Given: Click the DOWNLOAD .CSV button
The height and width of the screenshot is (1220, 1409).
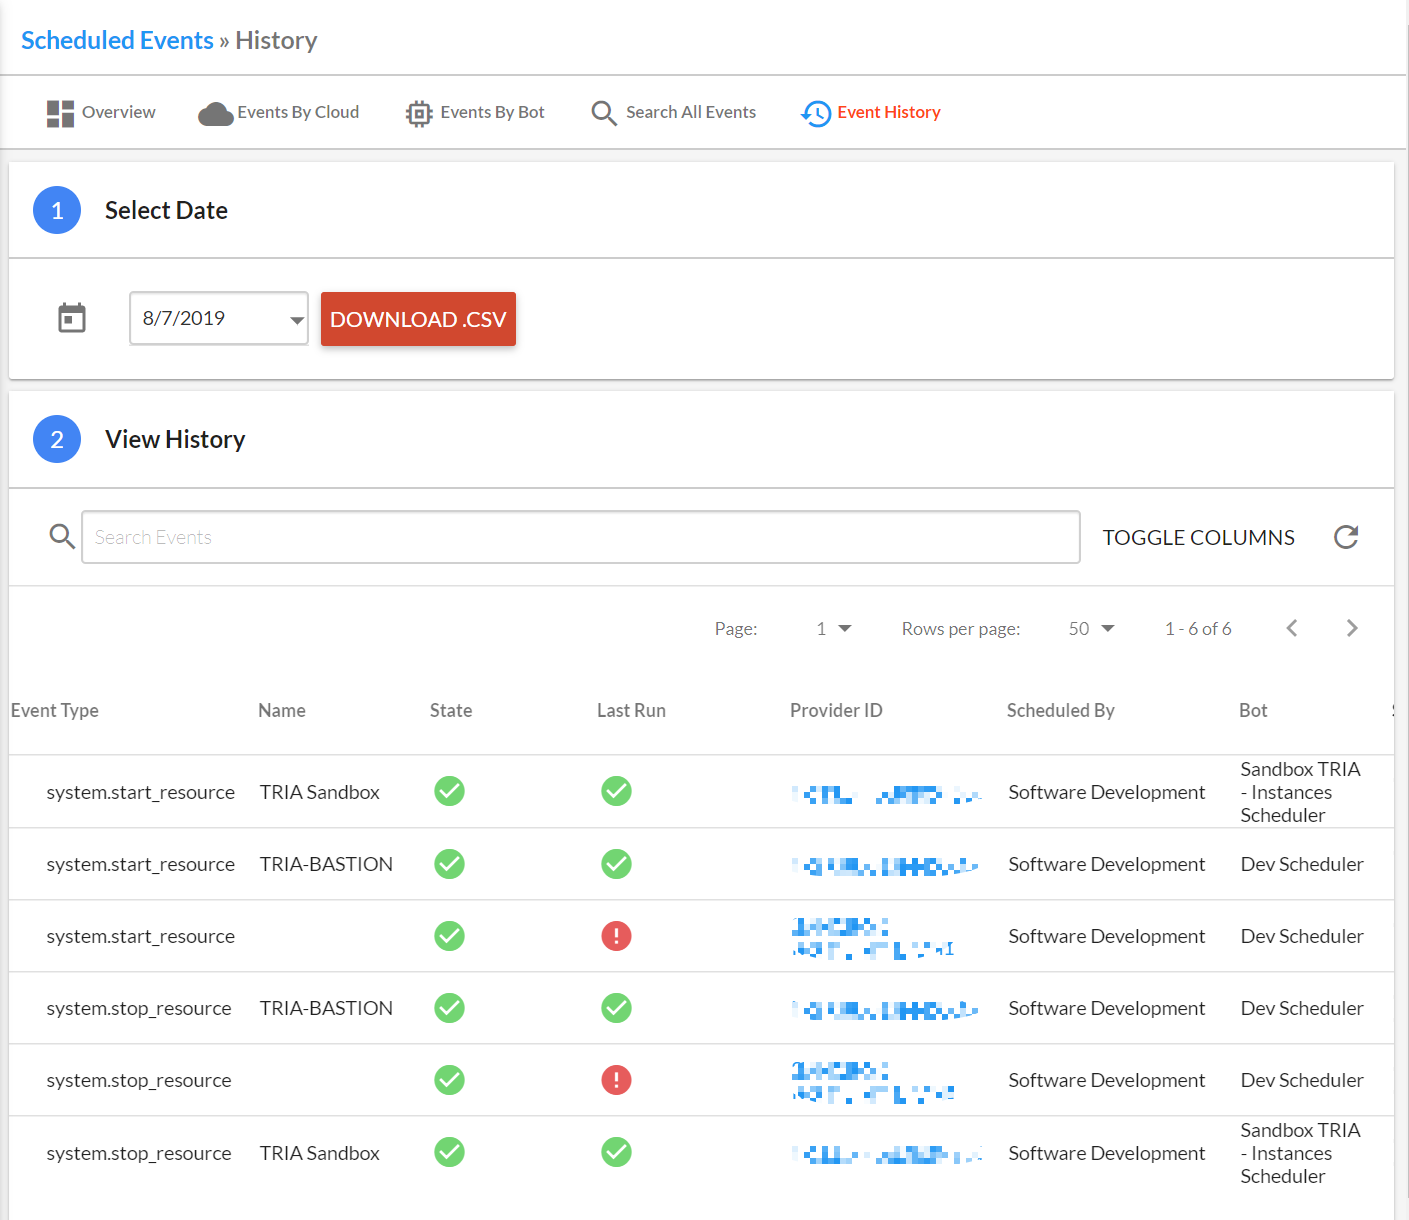Looking at the screenshot, I should [x=418, y=319].
